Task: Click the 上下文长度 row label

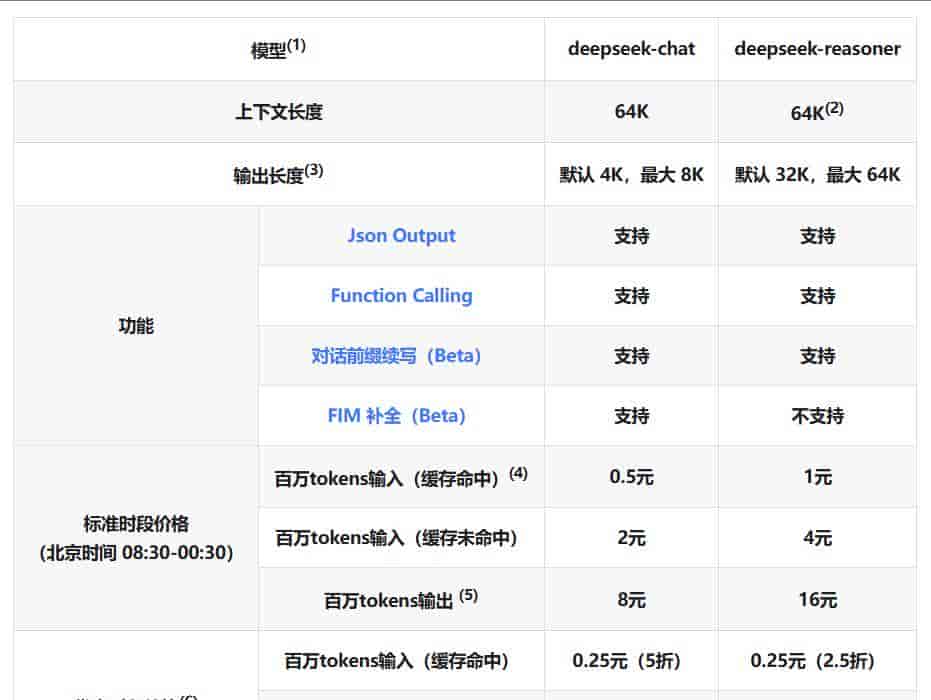Action: pyautogui.click(x=278, y=112)
